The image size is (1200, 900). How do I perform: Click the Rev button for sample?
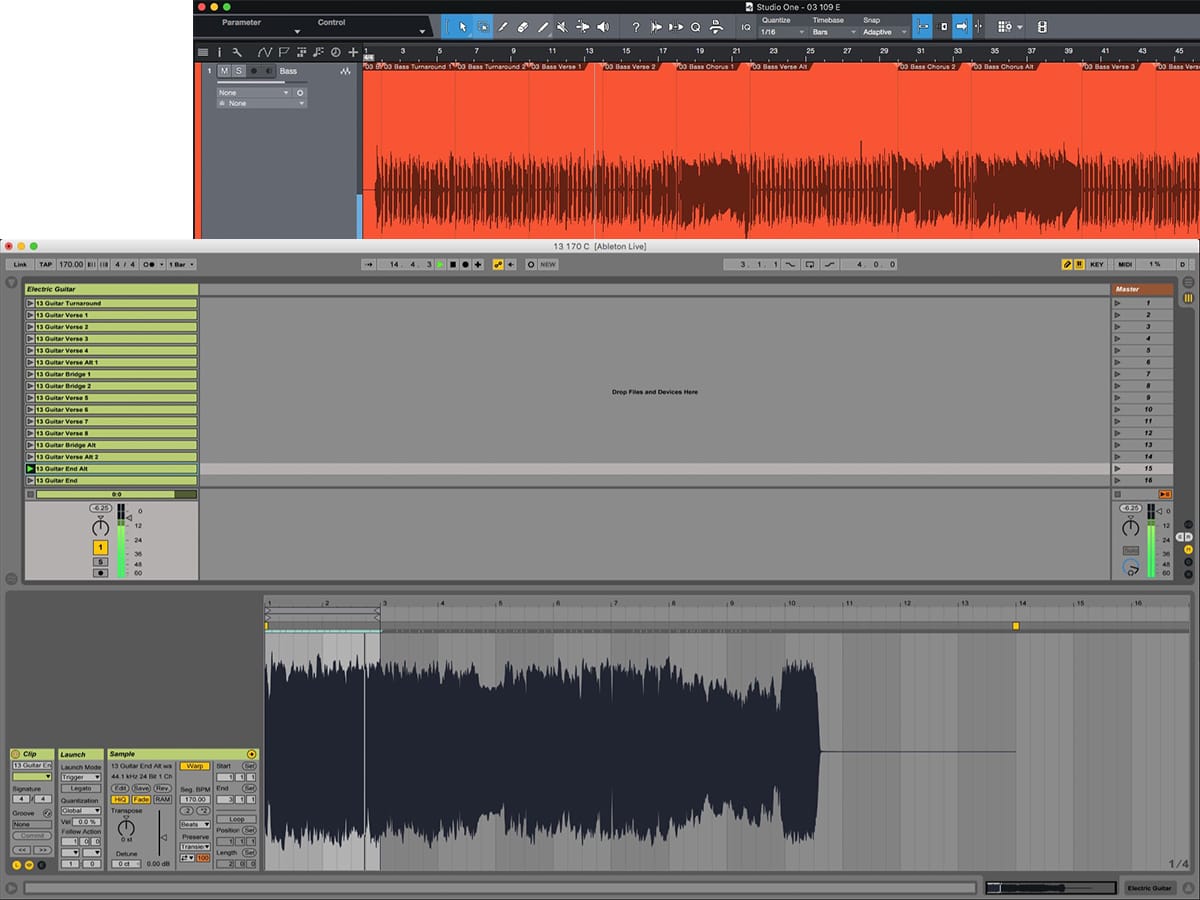click(x=162, y=788)
